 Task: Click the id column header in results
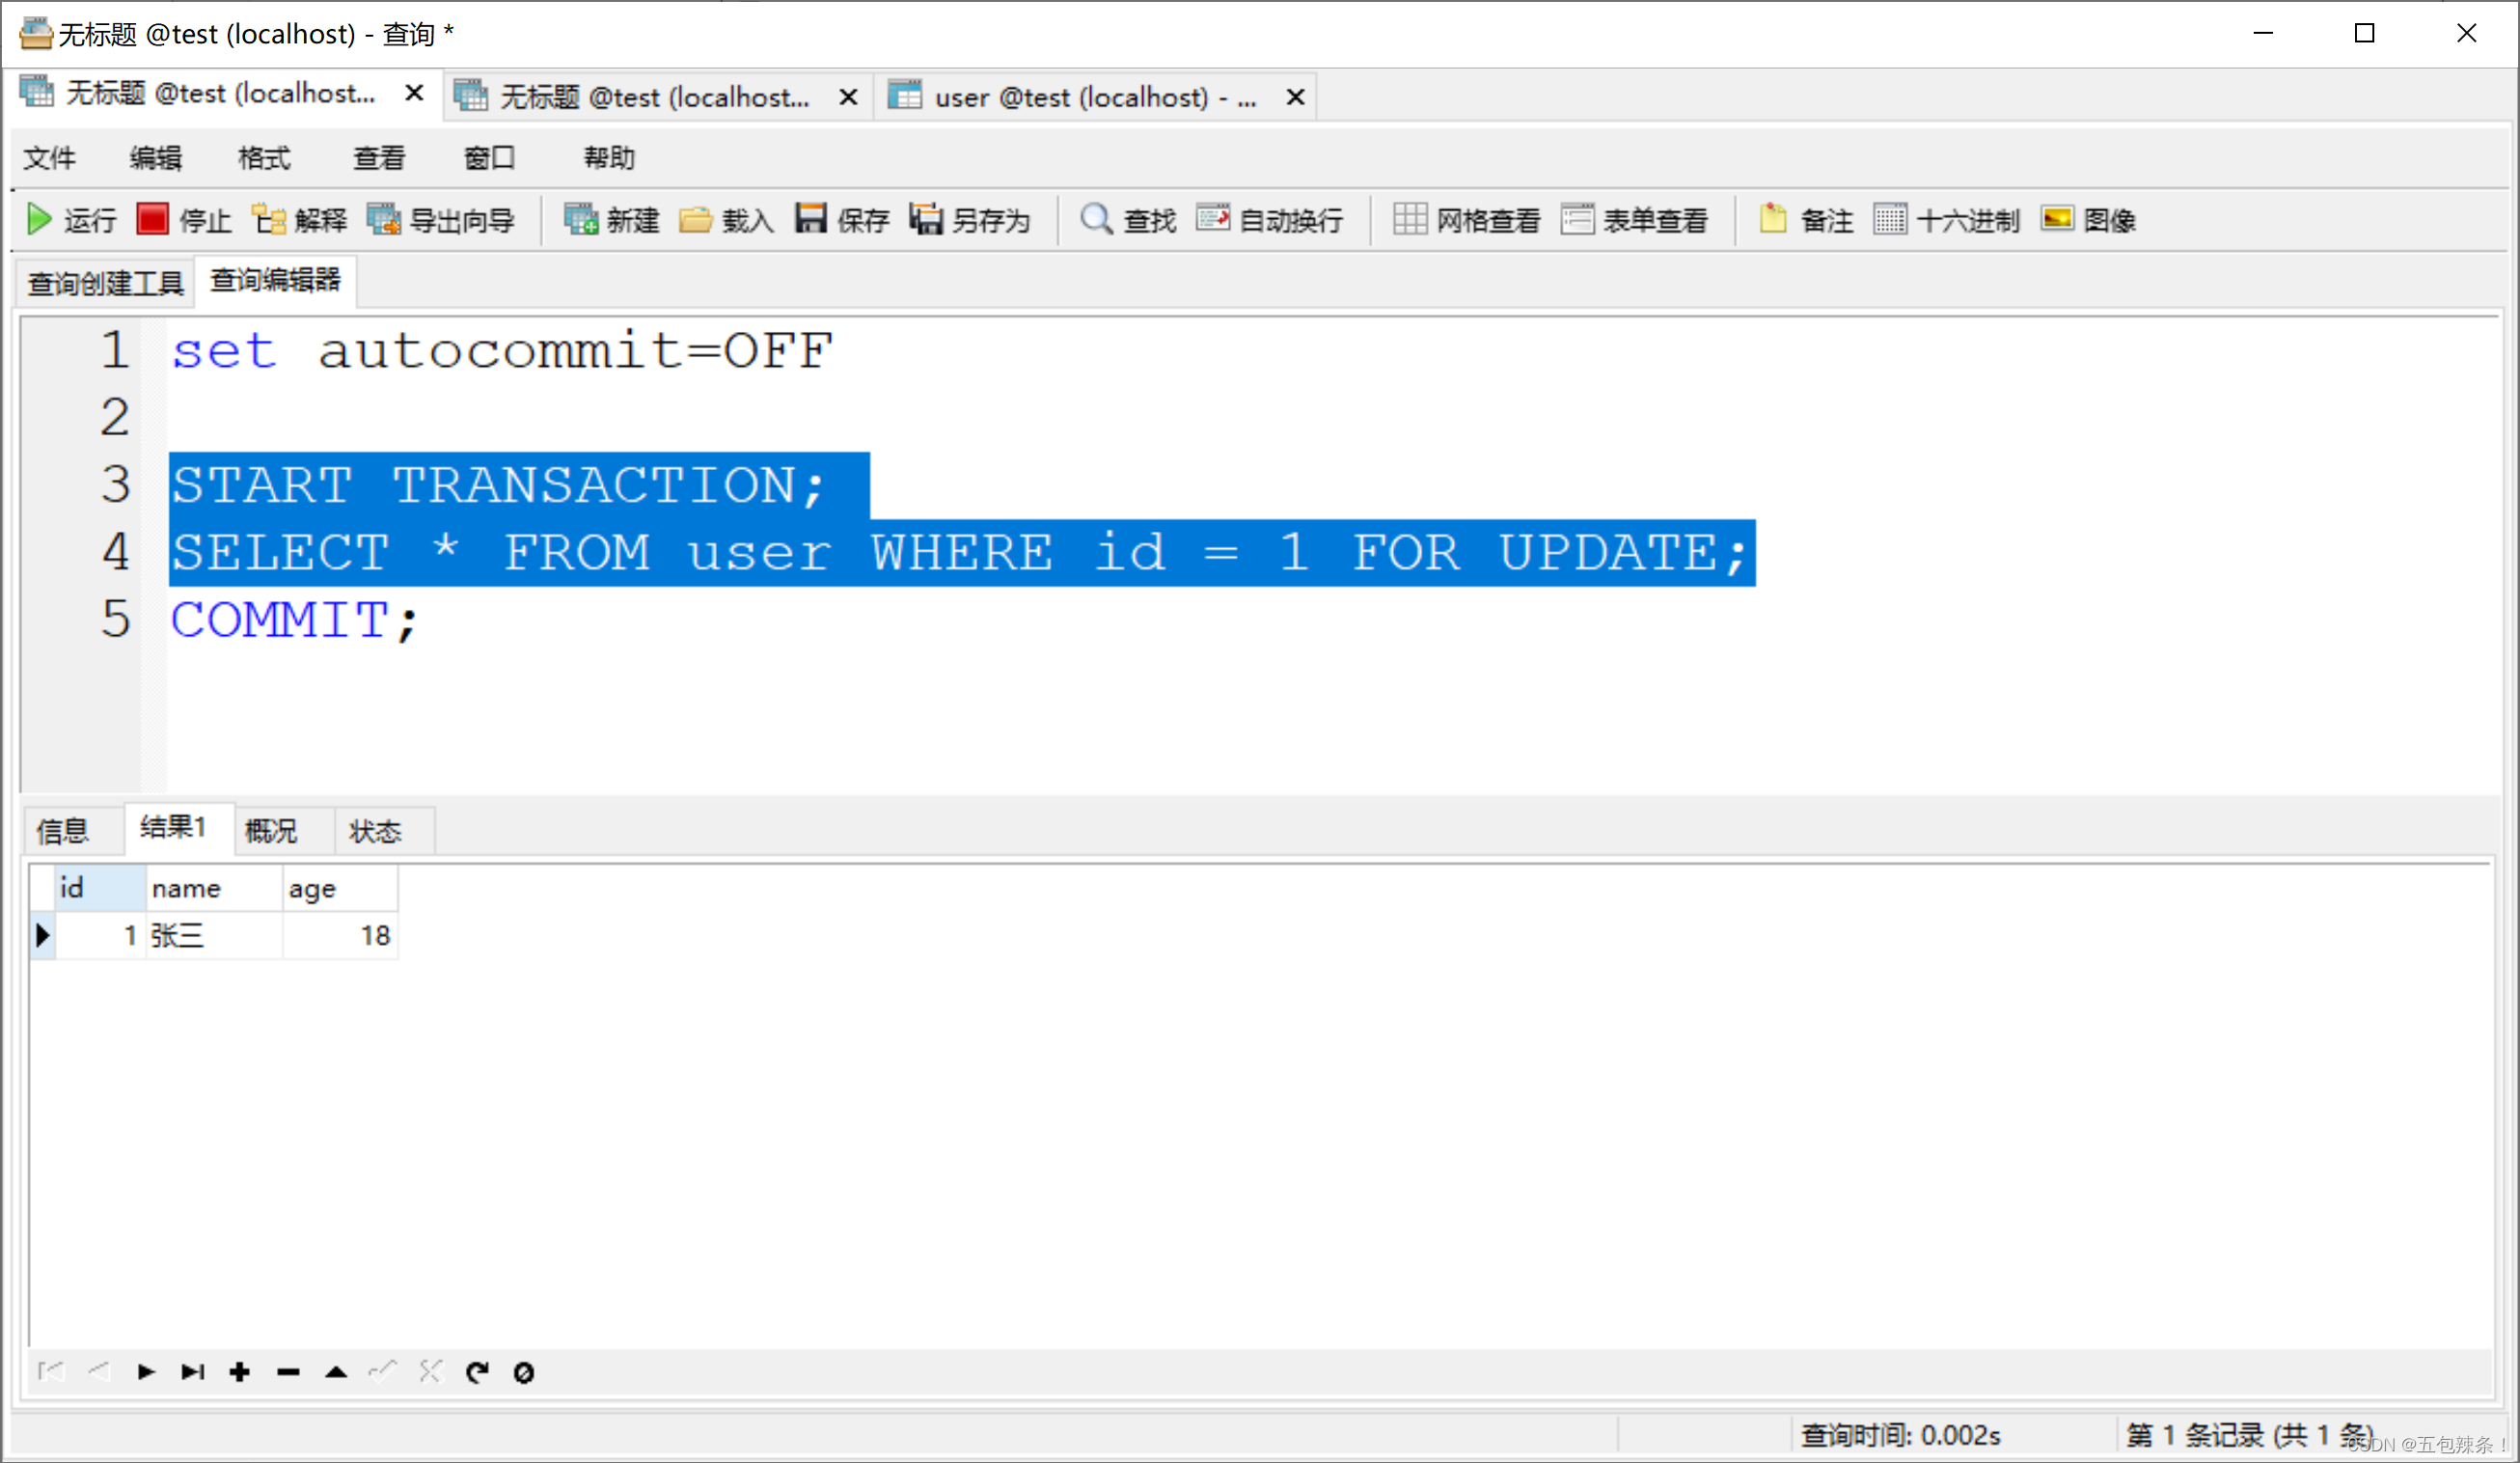(69, 887)
